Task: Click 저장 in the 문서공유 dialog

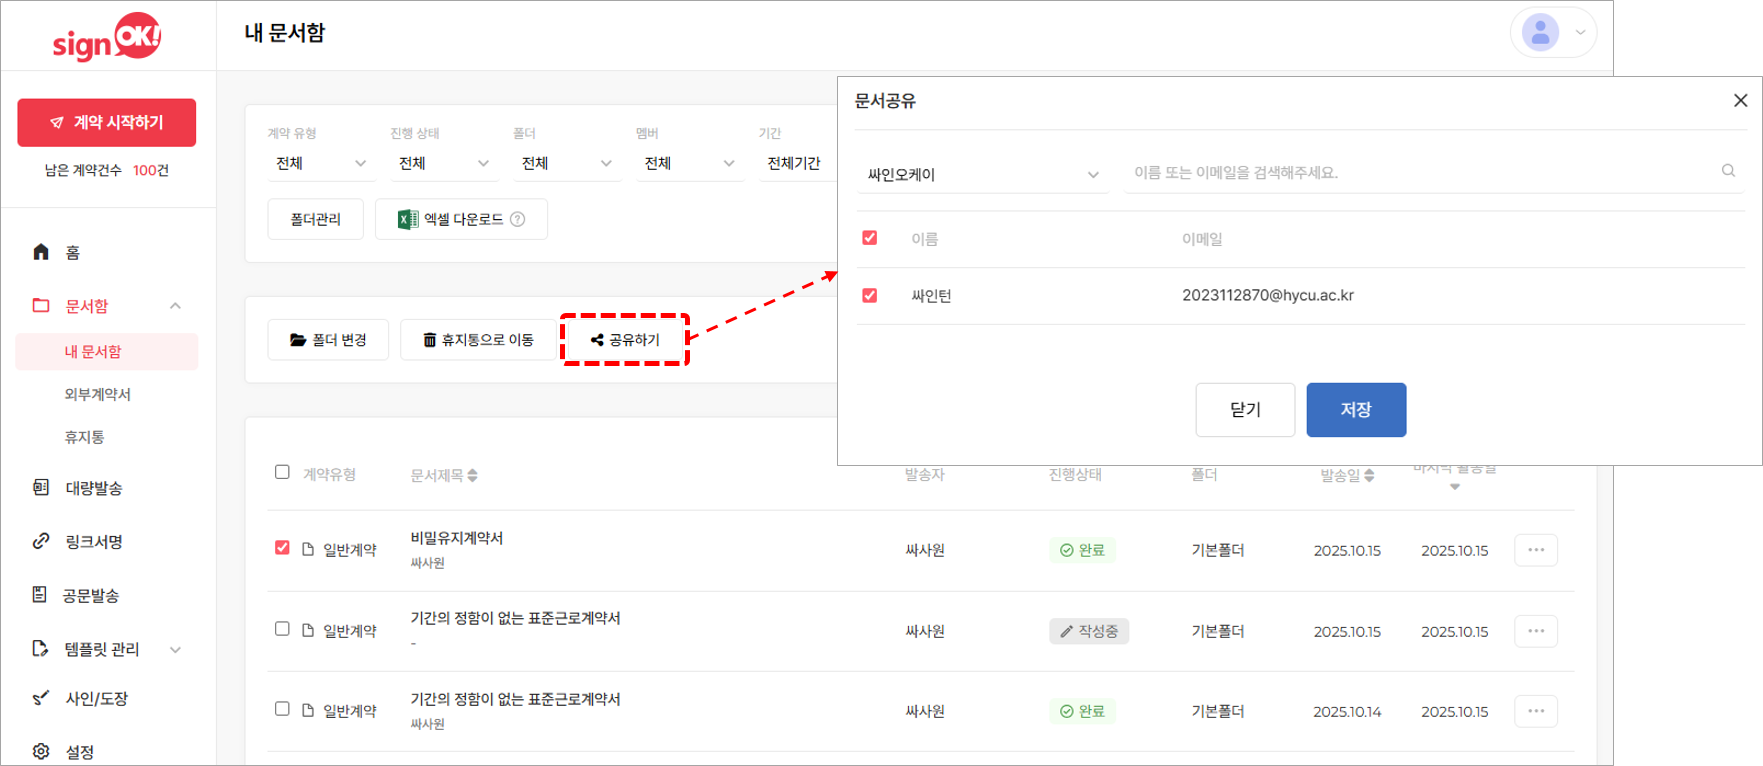Action: click(x=1356, y=410)
